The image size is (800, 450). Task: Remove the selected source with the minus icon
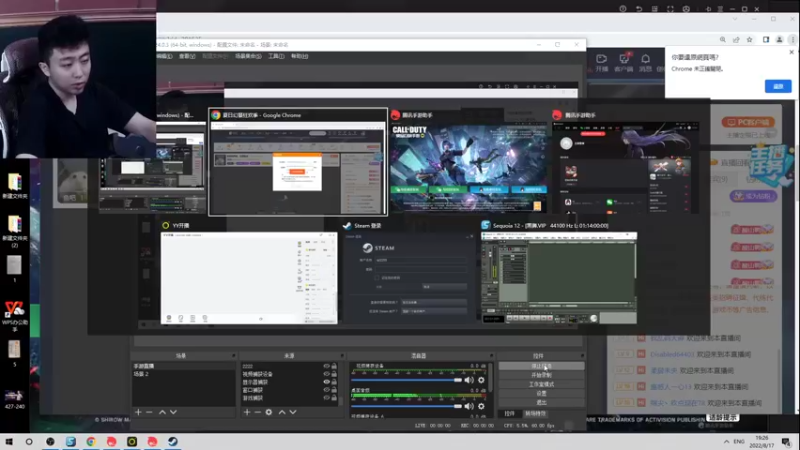pyautogui.click(x=258, y=412)
